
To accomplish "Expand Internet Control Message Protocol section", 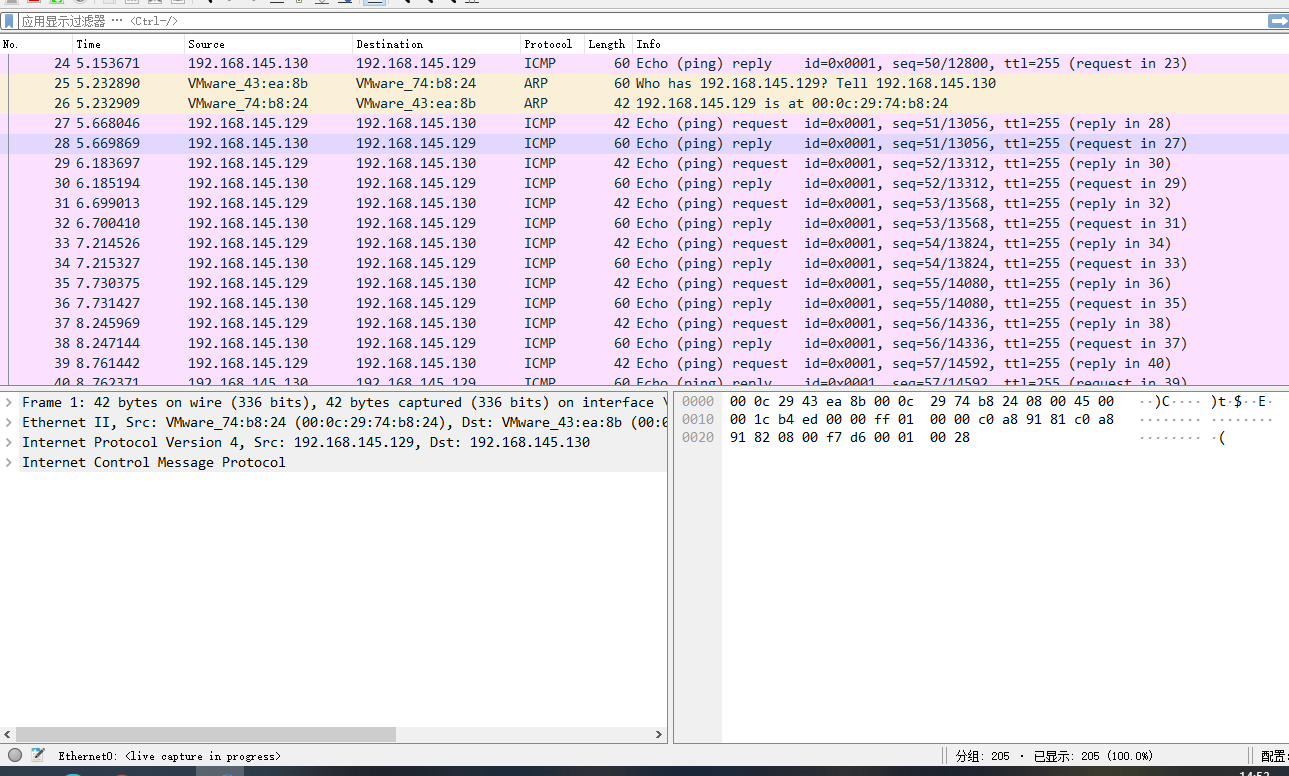I will click(x=9, y=462).
